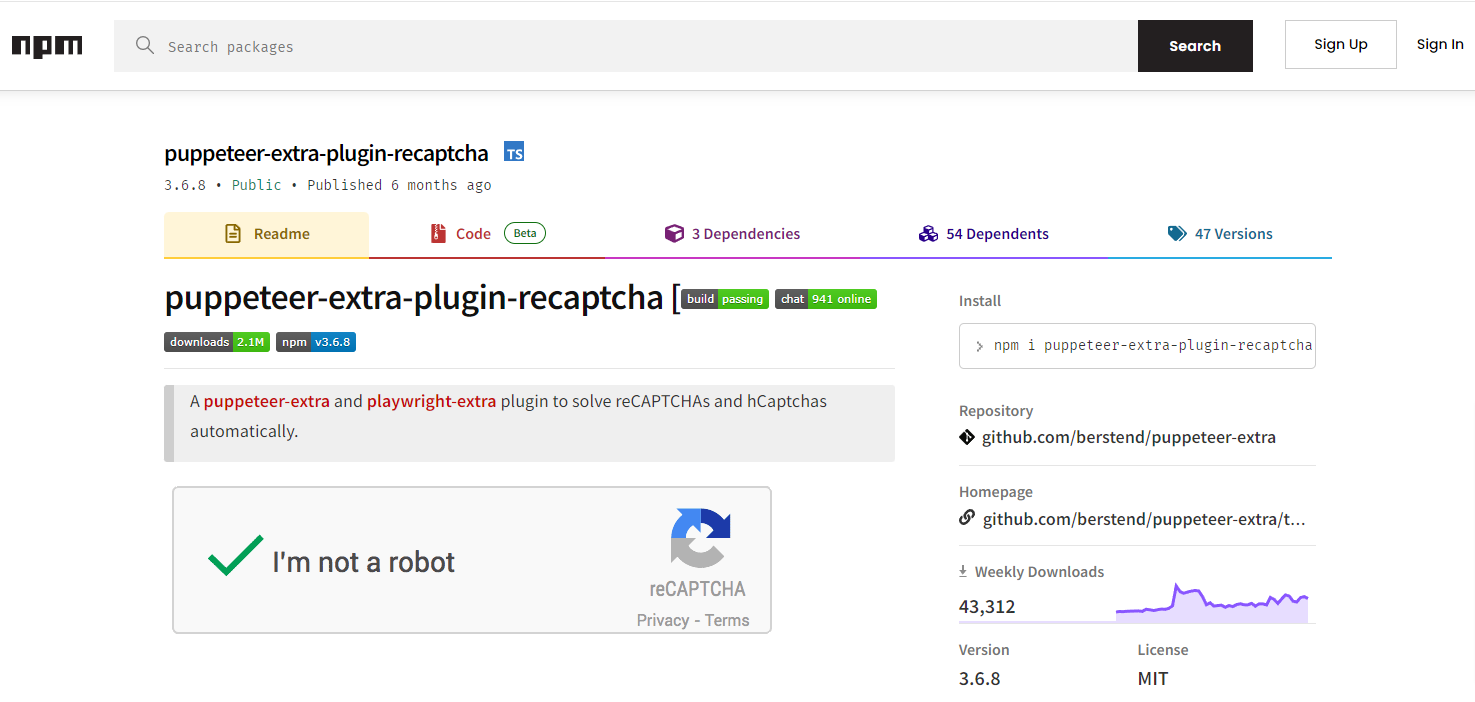
Task: Click the Published 6 months ago text
Action: pyautogui.click(x=399, y=185)
